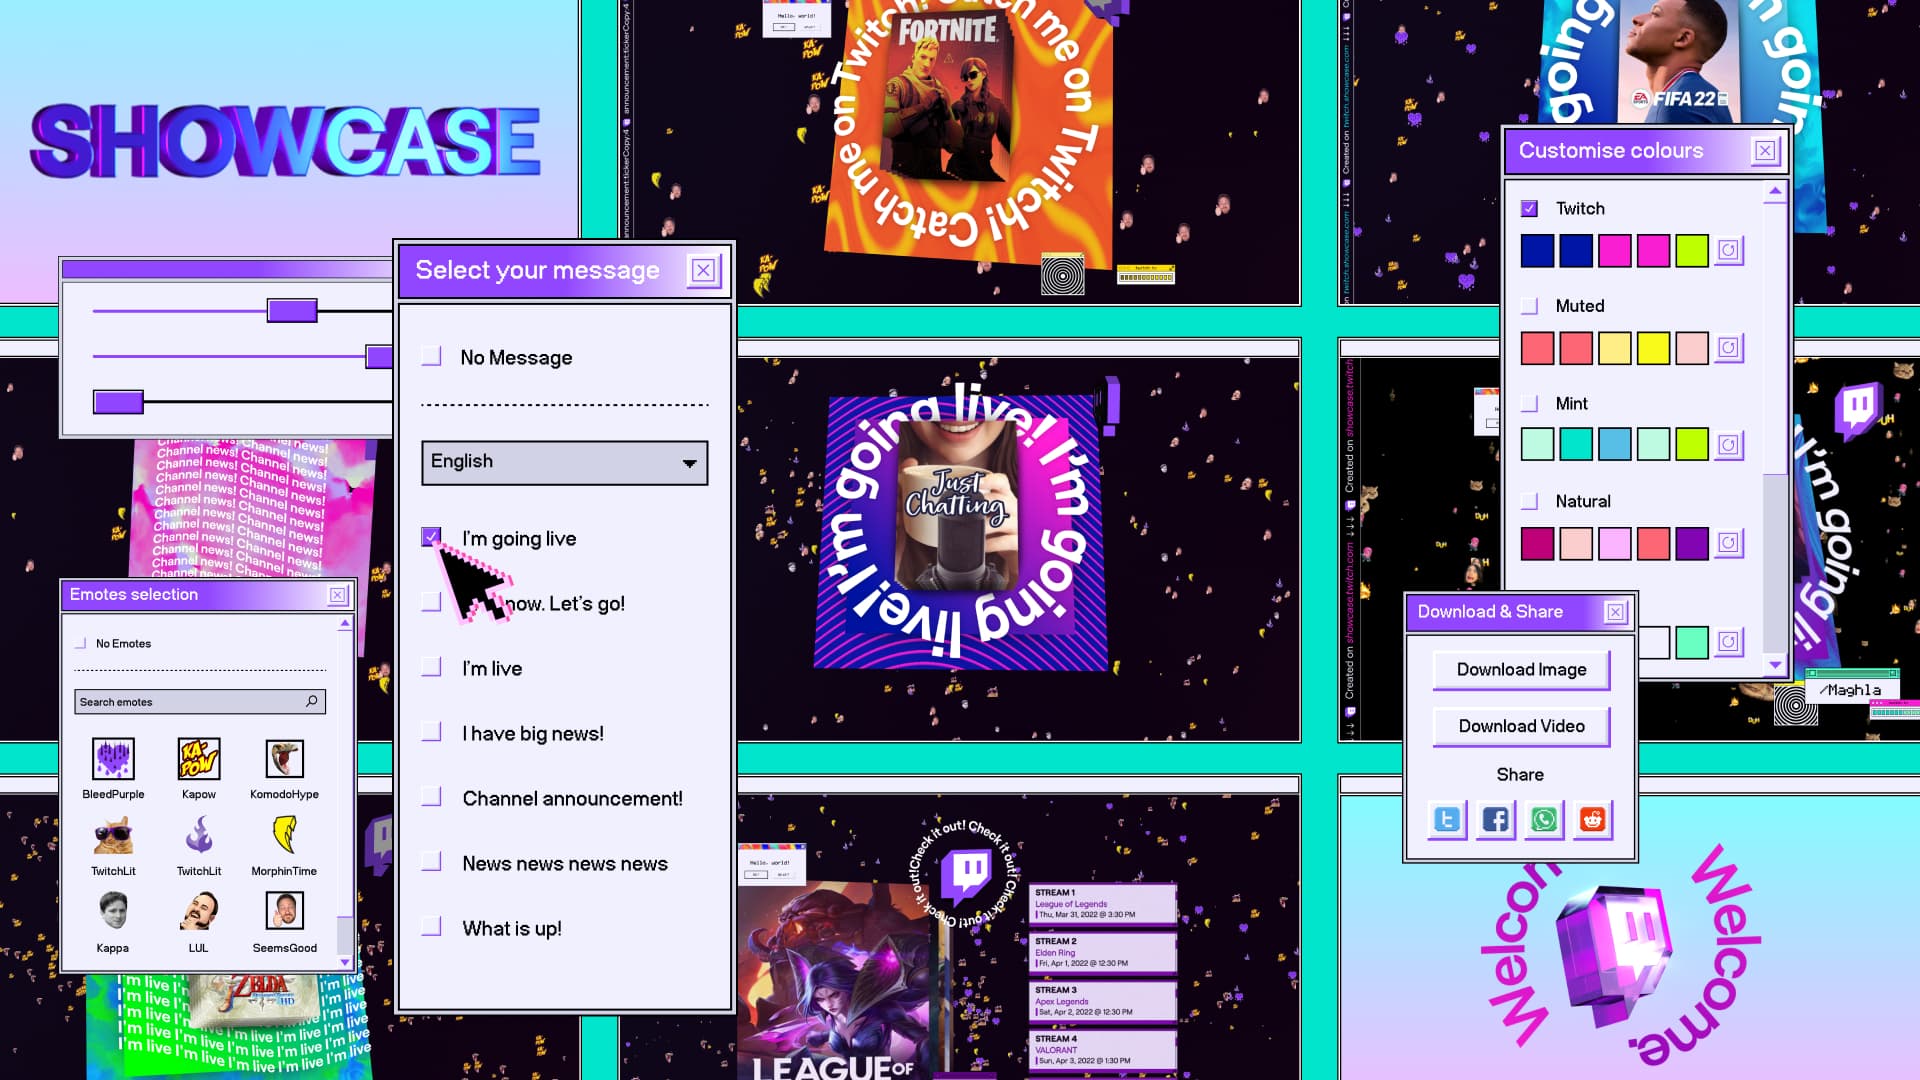Image resolution: width=1920 pixels, height=1080 pixels.
Task: Enable the Mint colour theme
Action: point(1529,403)
